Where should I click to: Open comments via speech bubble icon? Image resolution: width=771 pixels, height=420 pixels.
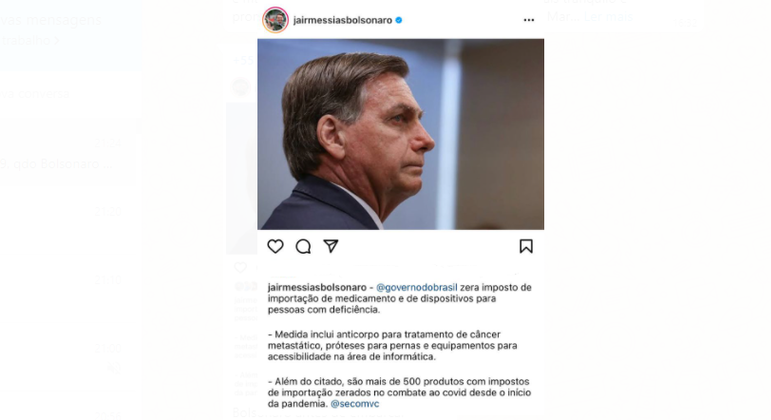point(303,246)
